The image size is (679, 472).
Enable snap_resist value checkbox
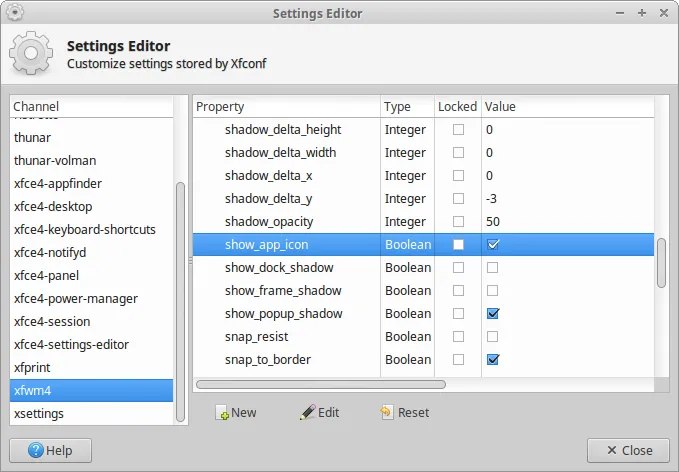(492, 336)
